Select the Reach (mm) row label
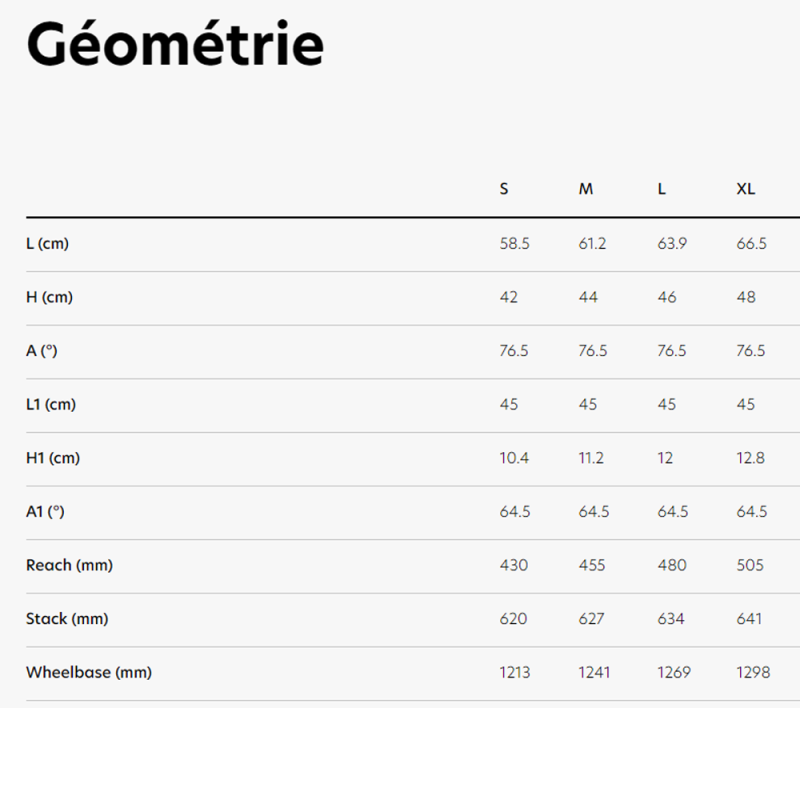 tap(69, 565)
